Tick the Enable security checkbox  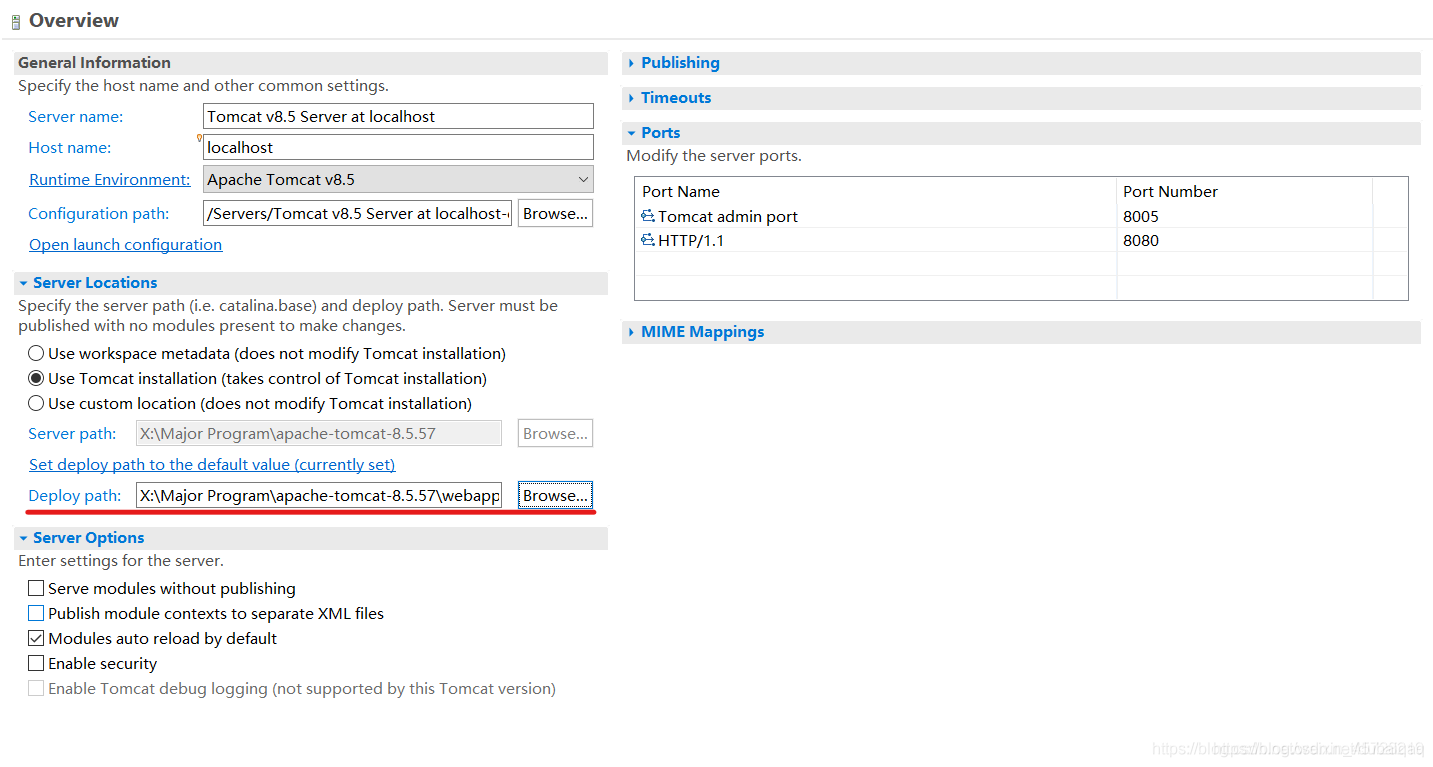click(x=36, y=663)
